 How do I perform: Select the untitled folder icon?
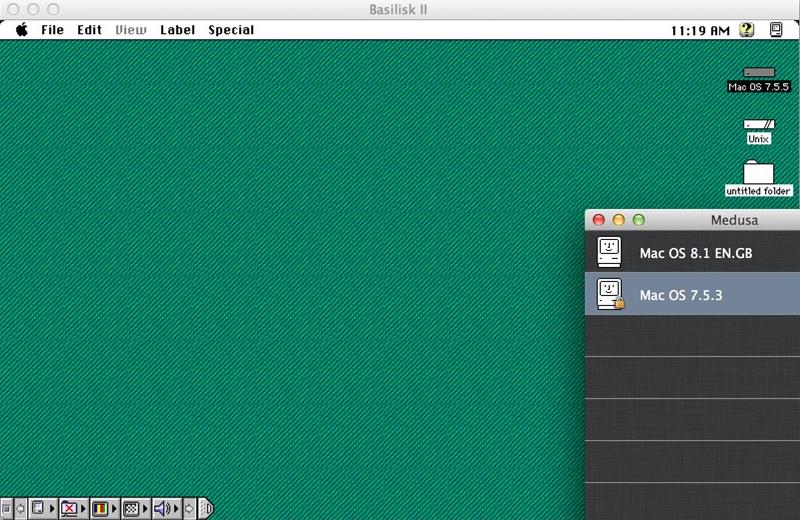click(x=759, y=172)
